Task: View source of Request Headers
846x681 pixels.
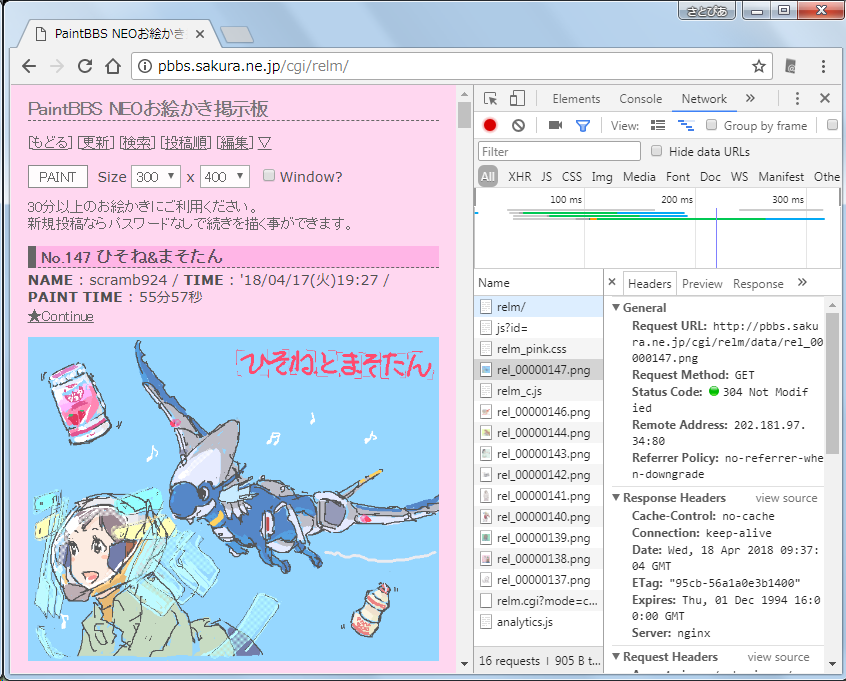Action: [x=778, y=657]
